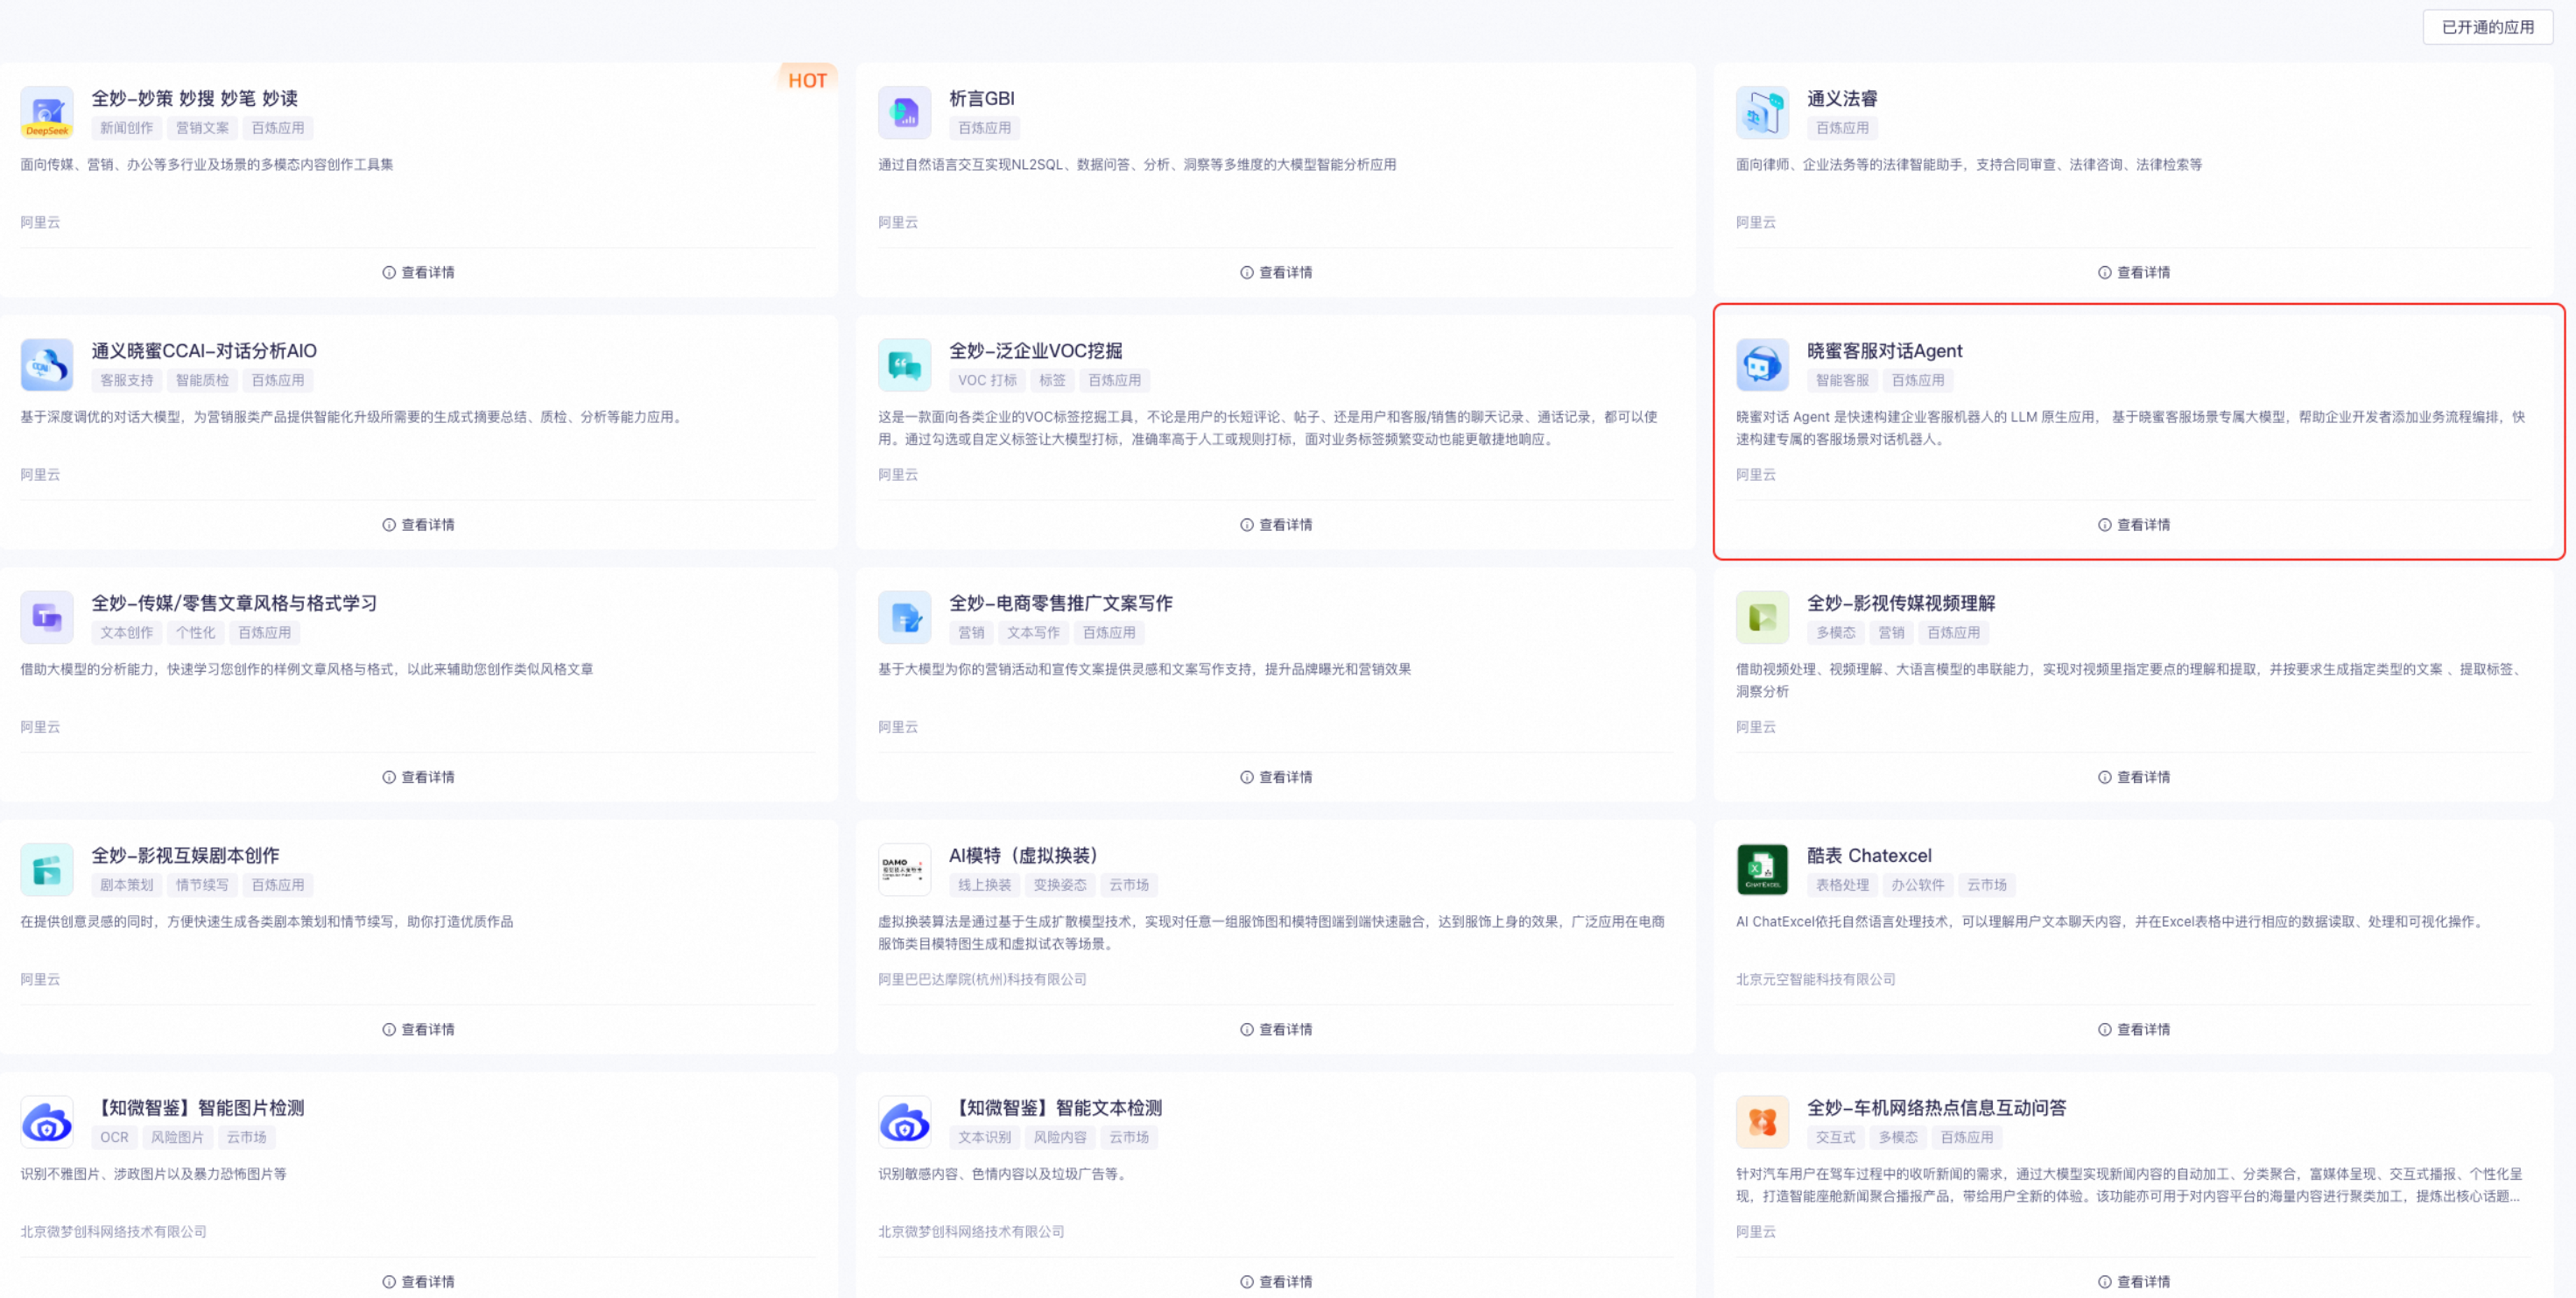Click the HOT badge on 全妙 card
The width and height of the screenshot is (2576, 1298).
pos(807,80)
